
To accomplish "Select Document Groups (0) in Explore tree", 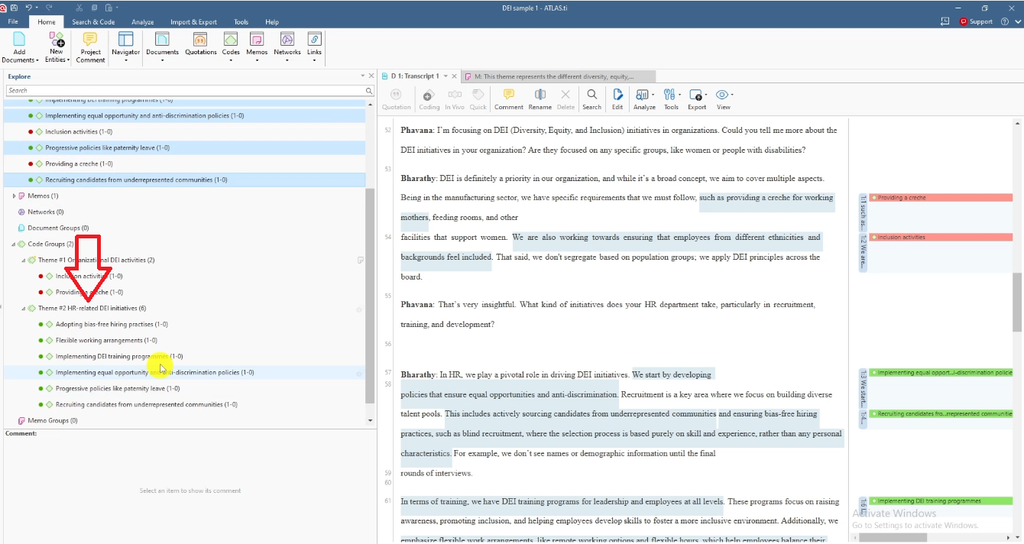I will tap(58, 228).
